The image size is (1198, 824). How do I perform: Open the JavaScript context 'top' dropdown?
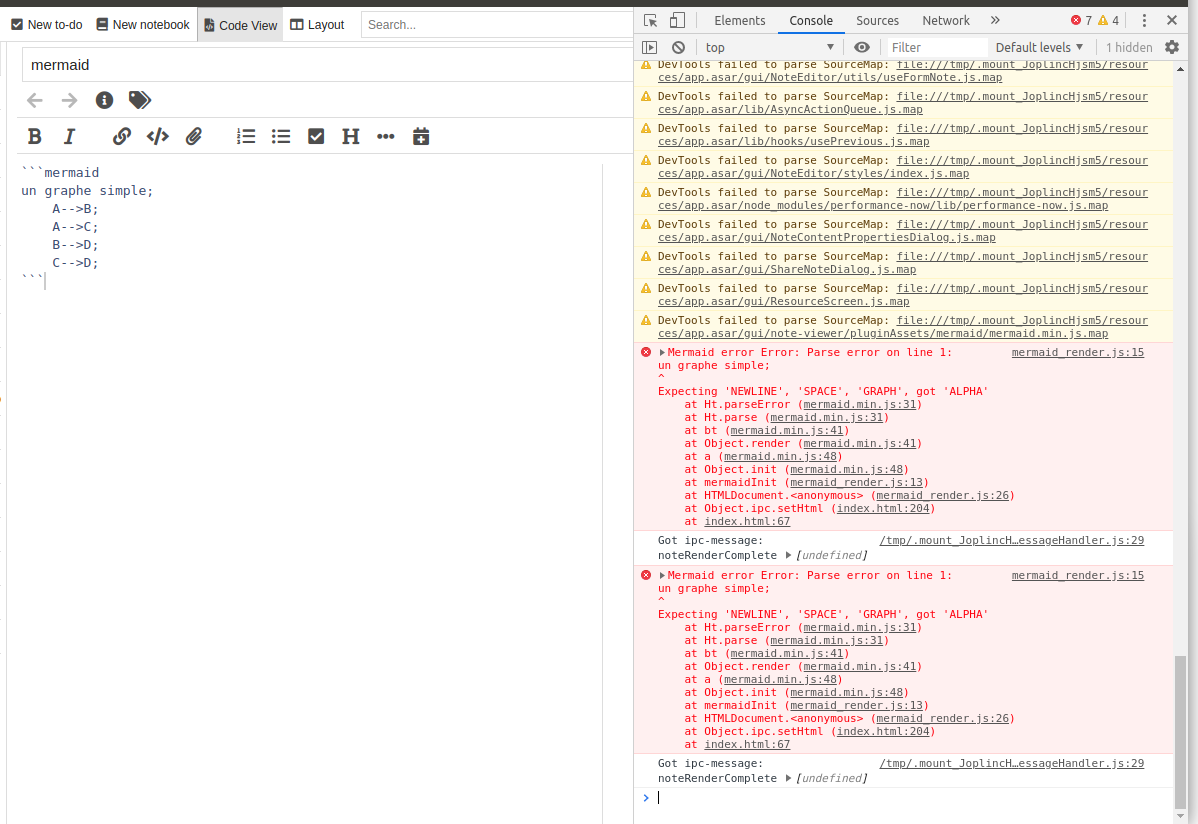(x=769, y=47)
